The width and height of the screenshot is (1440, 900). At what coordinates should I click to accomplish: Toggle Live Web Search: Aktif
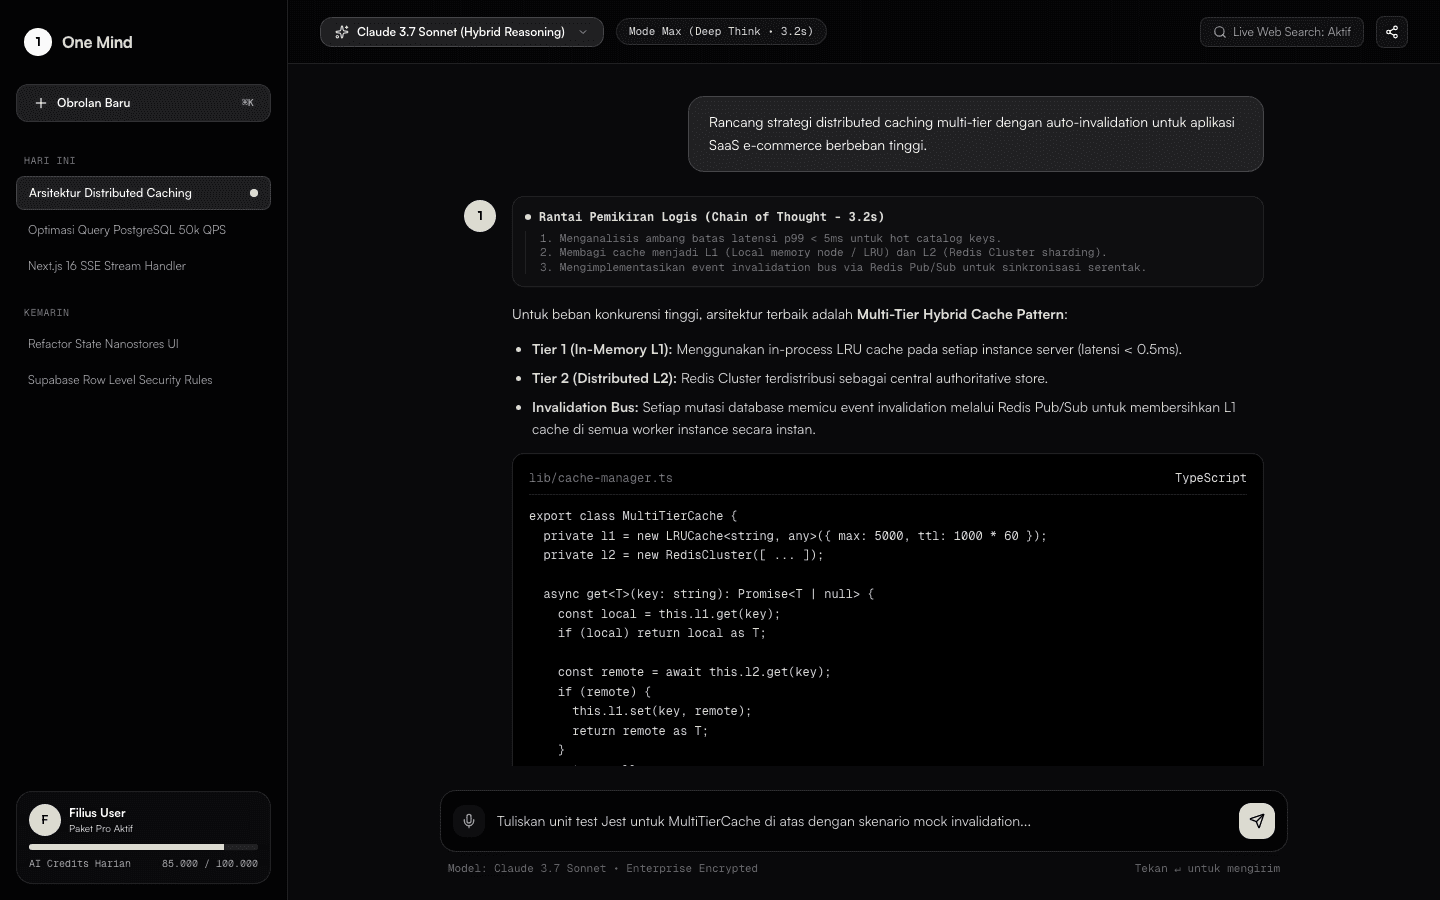(1282, 32)
